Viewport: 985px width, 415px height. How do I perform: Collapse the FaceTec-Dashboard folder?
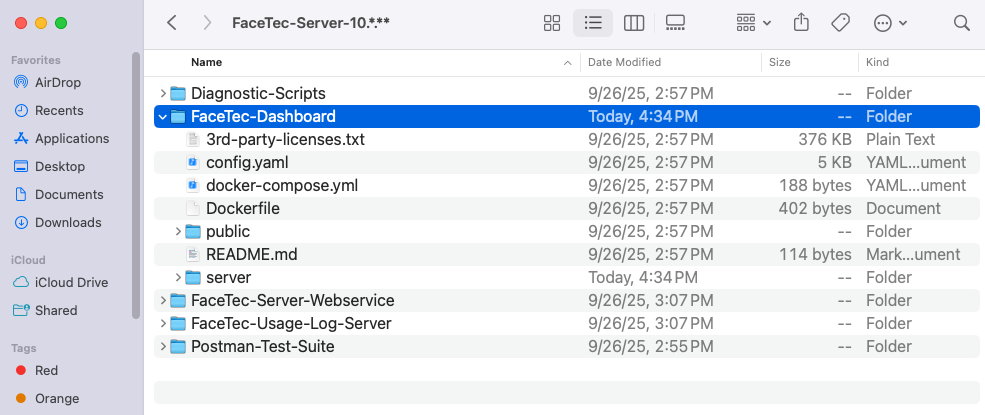[x=162, y=117]
